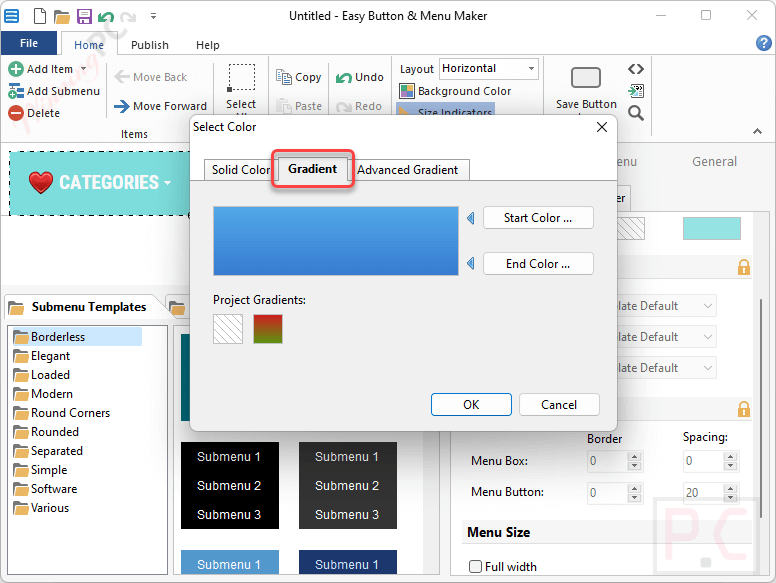Close the Select Color dialog
776x583 pixels.
602,127
